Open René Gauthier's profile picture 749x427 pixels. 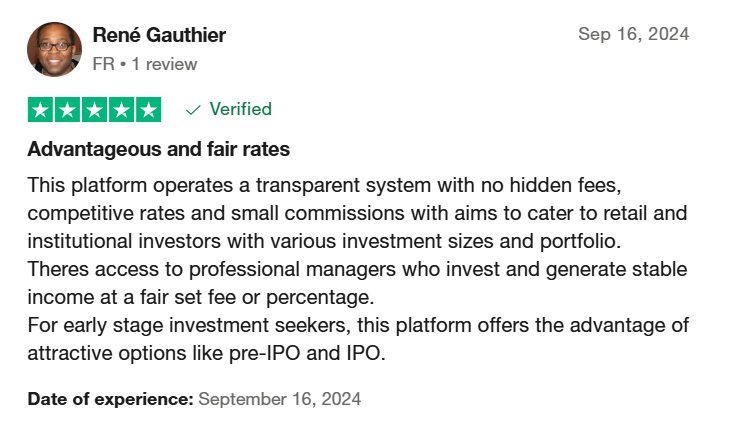54,49
